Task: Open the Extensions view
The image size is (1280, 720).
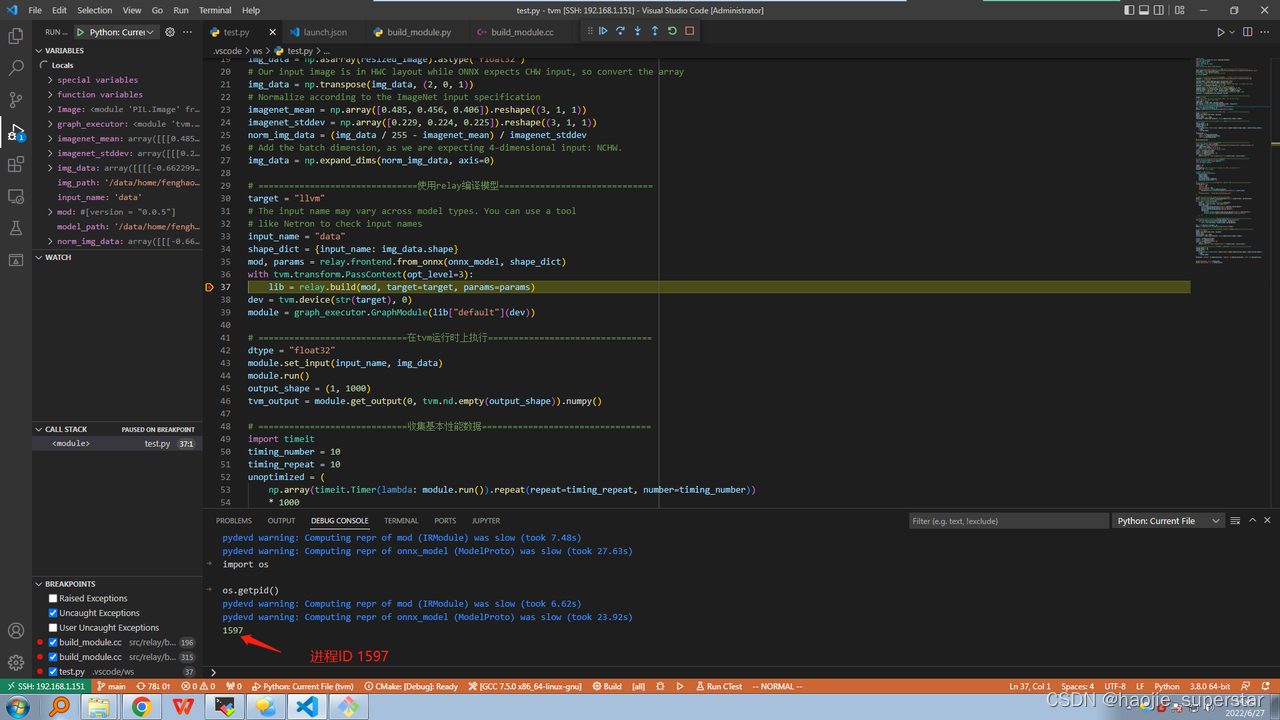Action: 15,164
